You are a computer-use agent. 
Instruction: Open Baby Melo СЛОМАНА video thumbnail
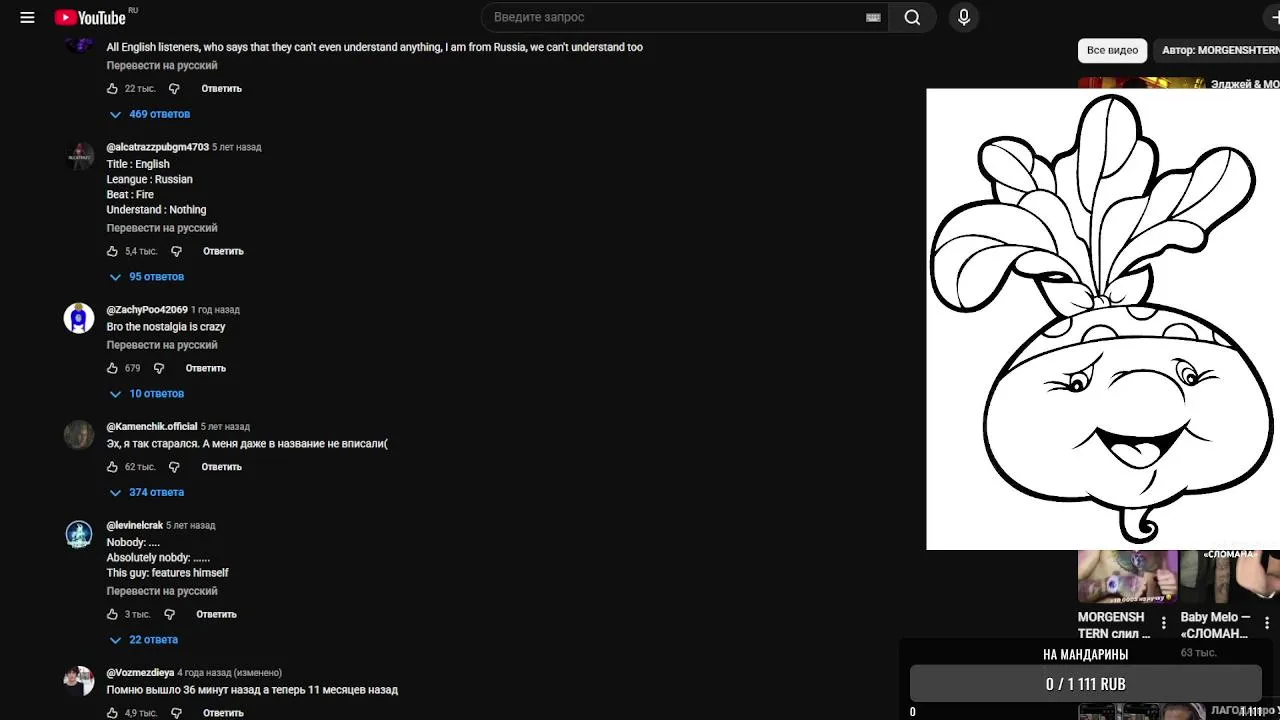click(x=1230, y=576)
